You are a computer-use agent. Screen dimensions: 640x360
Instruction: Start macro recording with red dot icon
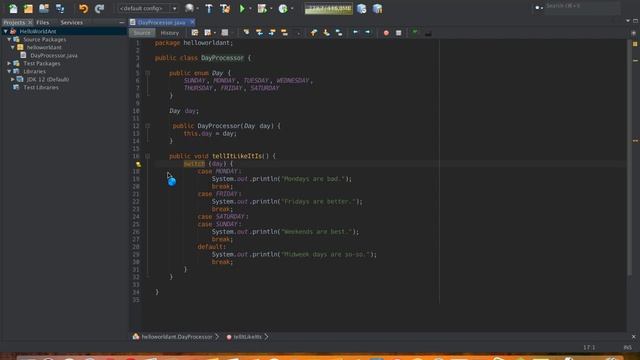(x=386, y=33)
